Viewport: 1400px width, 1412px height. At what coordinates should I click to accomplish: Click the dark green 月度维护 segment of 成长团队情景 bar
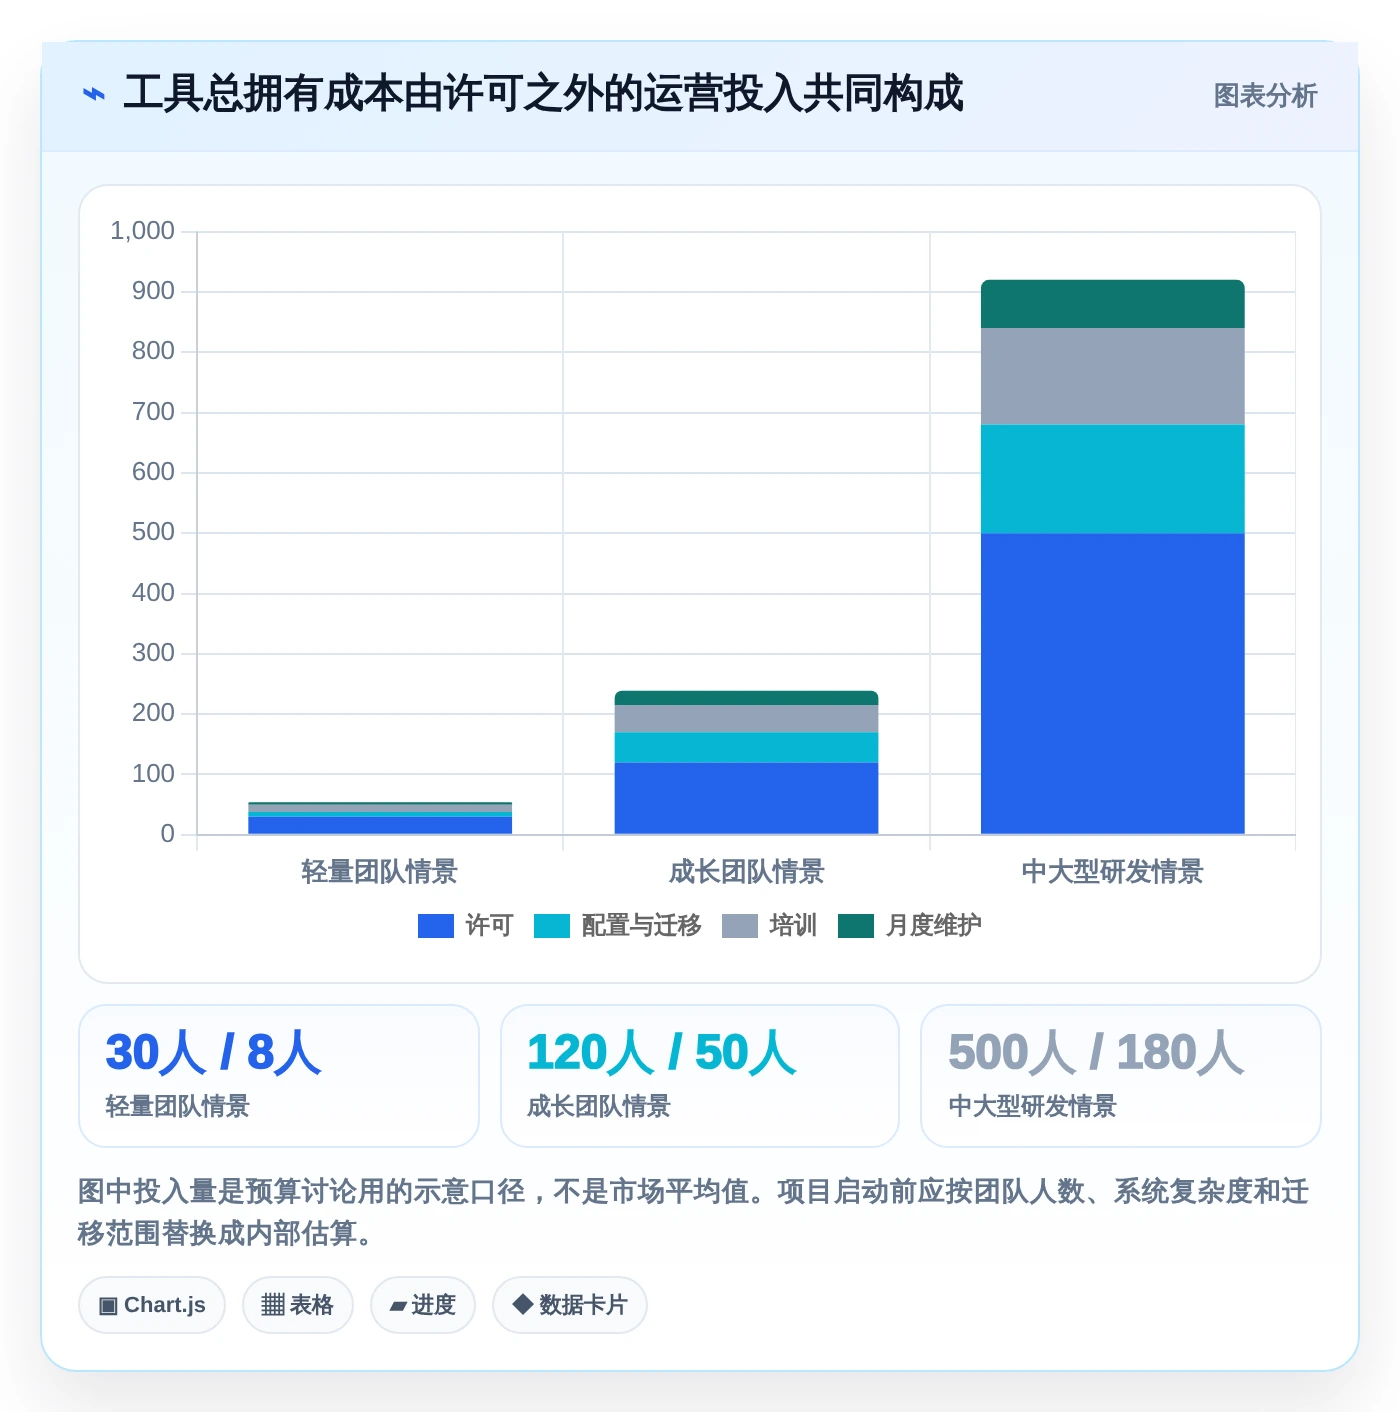[746, 698]
